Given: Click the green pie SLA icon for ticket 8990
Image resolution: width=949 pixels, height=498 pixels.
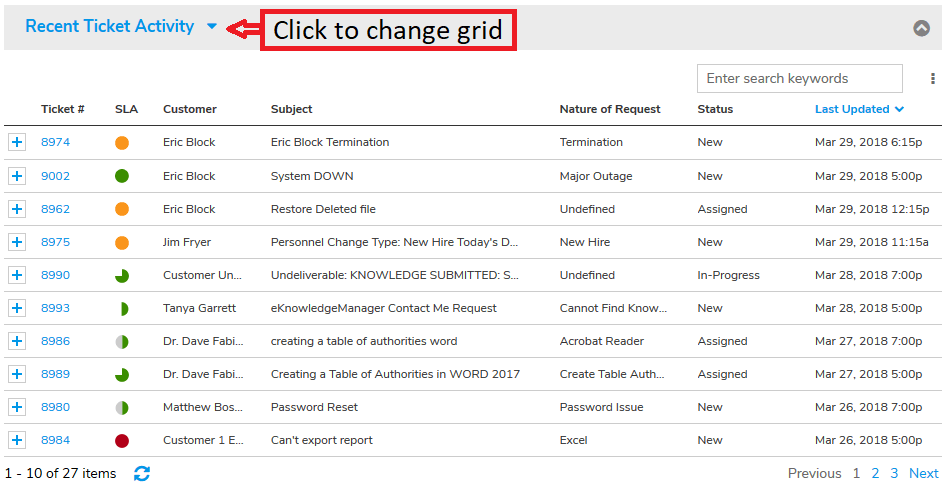Looking at the screenshot, I should pos(122,276).
